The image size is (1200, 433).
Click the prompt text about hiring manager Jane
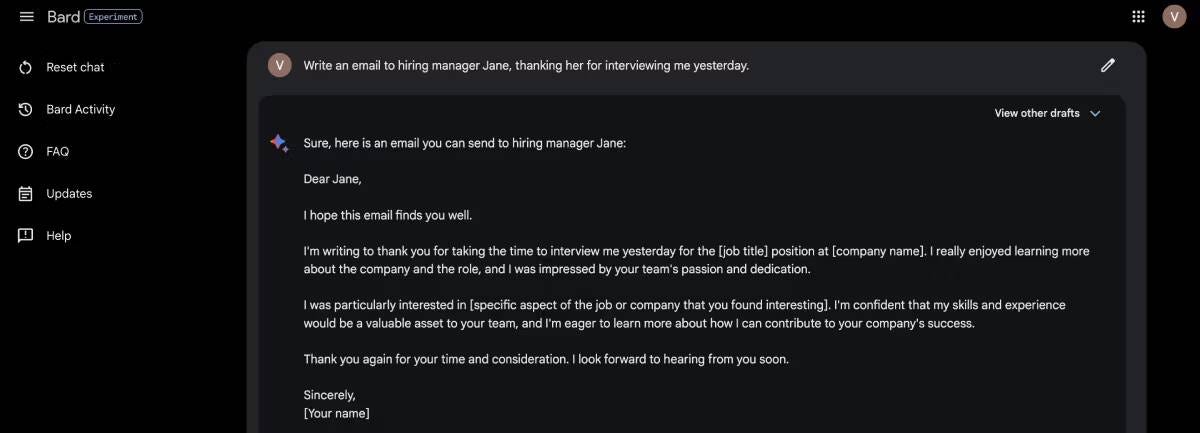pos(526,66)
